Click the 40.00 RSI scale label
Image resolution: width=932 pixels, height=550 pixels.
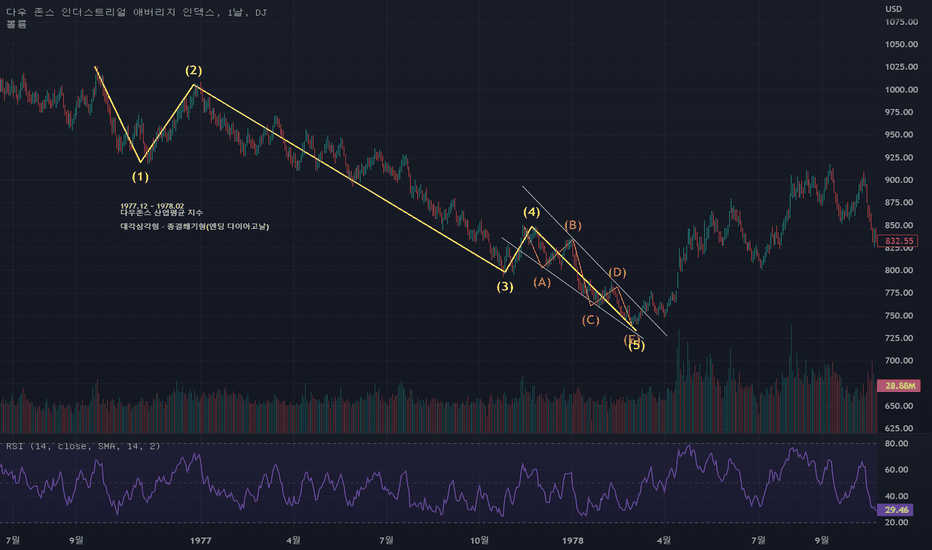(x=896, y=496)
